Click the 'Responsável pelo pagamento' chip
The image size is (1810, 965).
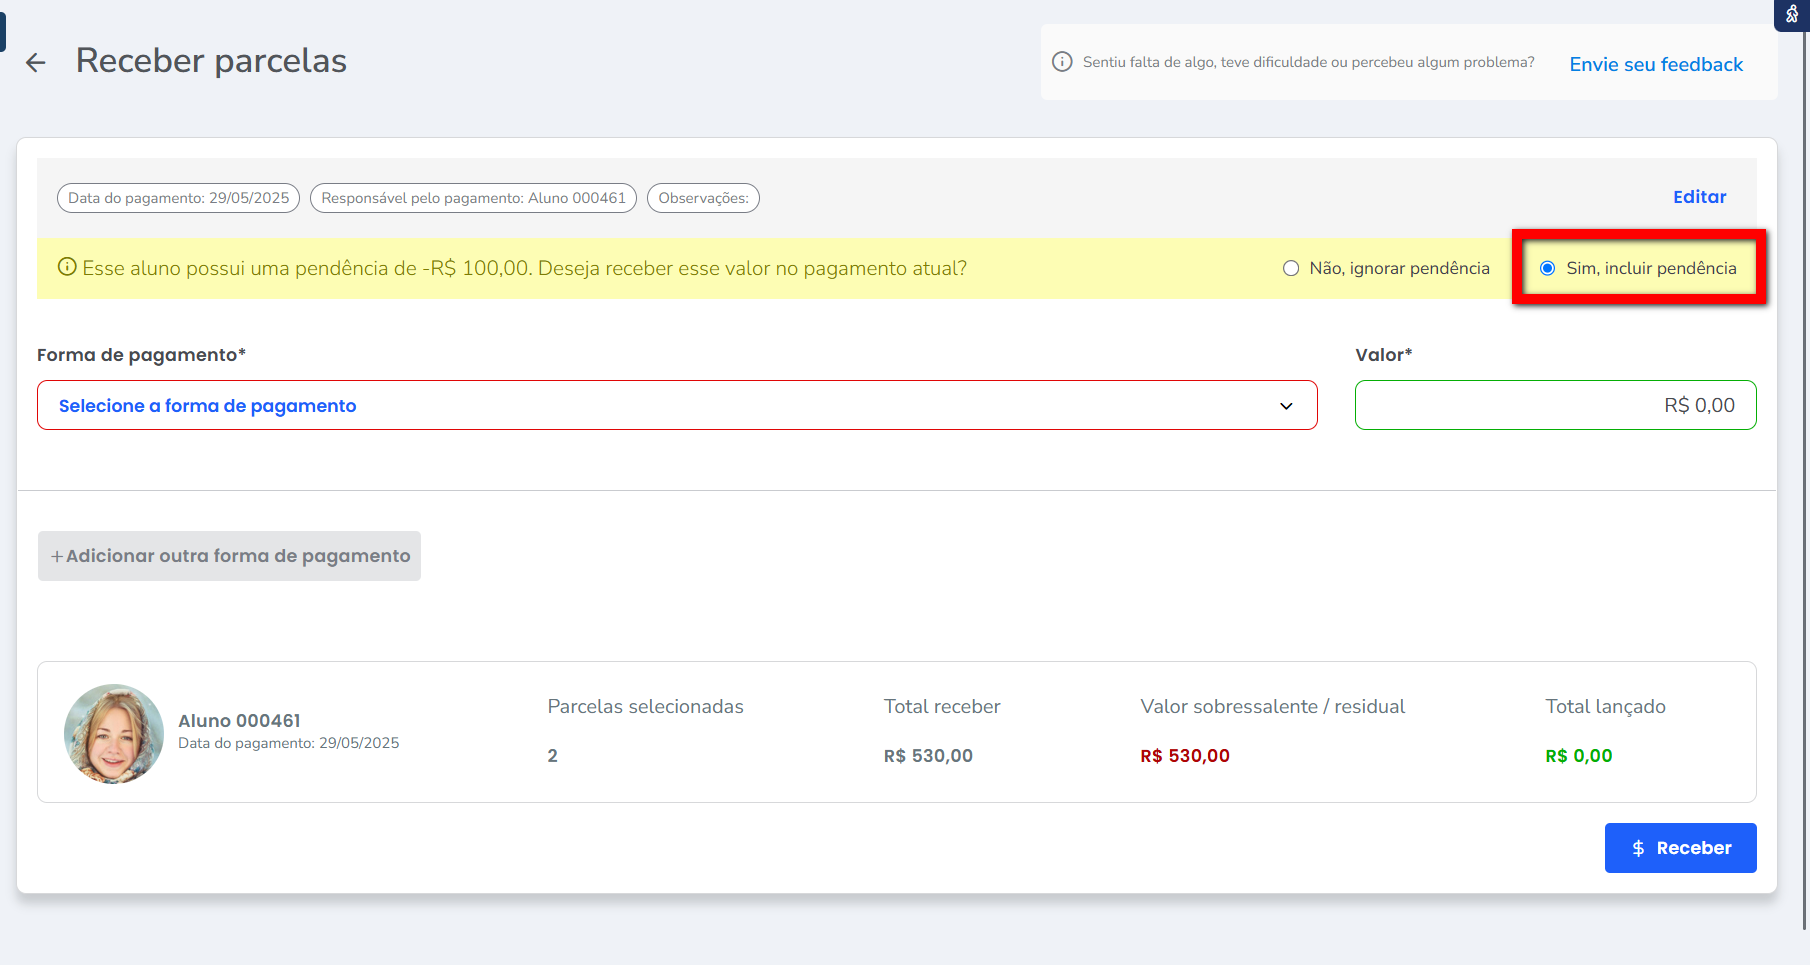[x=473, y=198]
